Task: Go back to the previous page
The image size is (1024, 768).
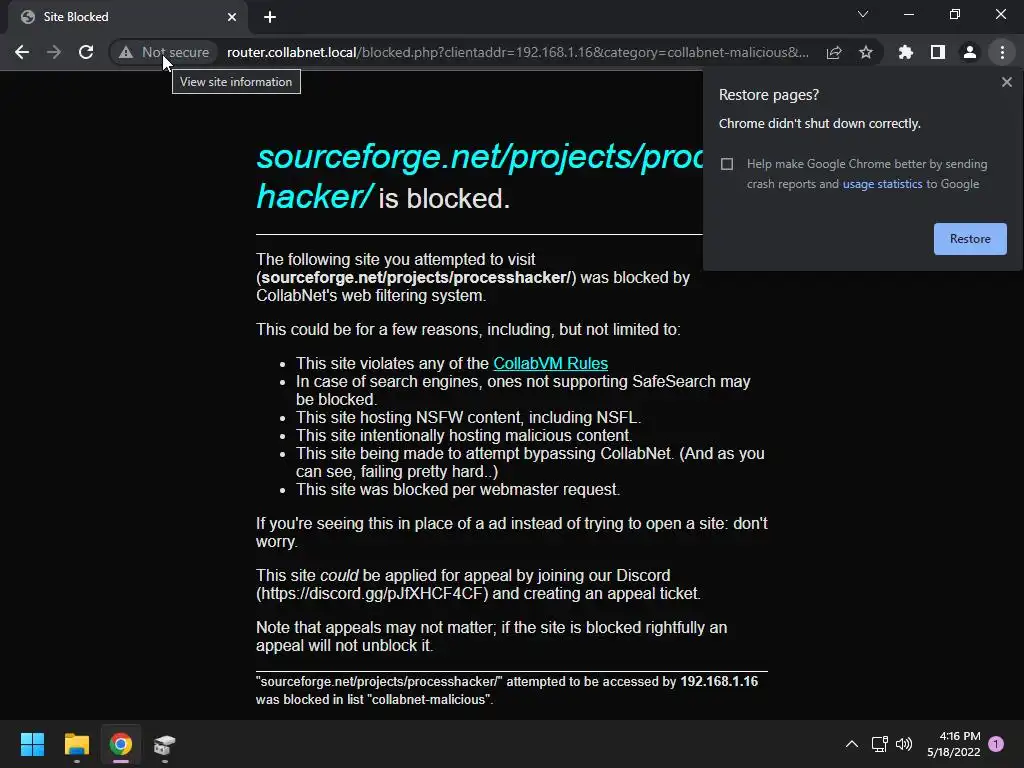Action: click(22, 52)
